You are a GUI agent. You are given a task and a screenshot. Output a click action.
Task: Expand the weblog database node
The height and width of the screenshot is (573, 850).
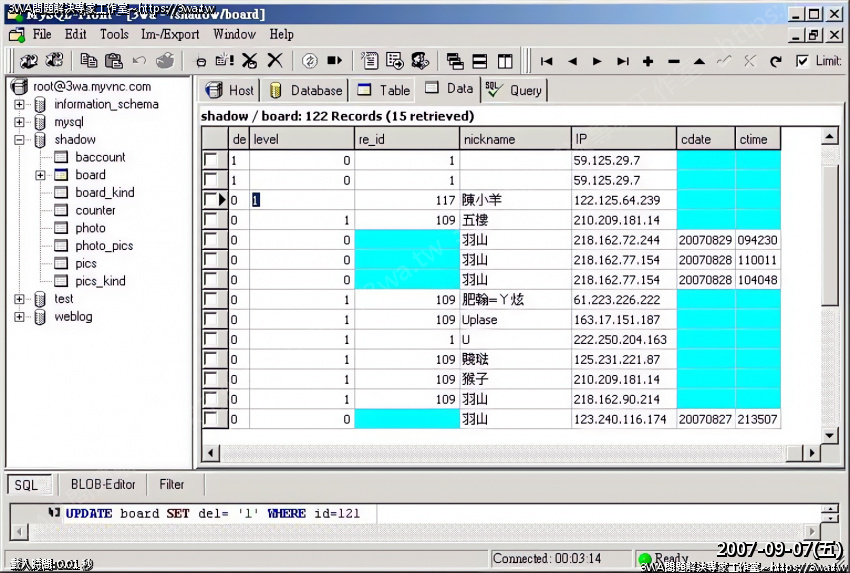coord(20,317)
